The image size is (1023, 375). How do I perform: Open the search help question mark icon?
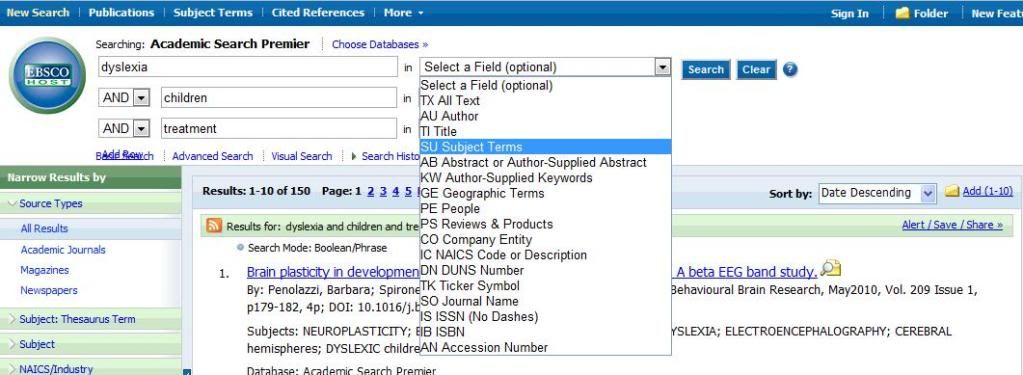coord(790,70)
